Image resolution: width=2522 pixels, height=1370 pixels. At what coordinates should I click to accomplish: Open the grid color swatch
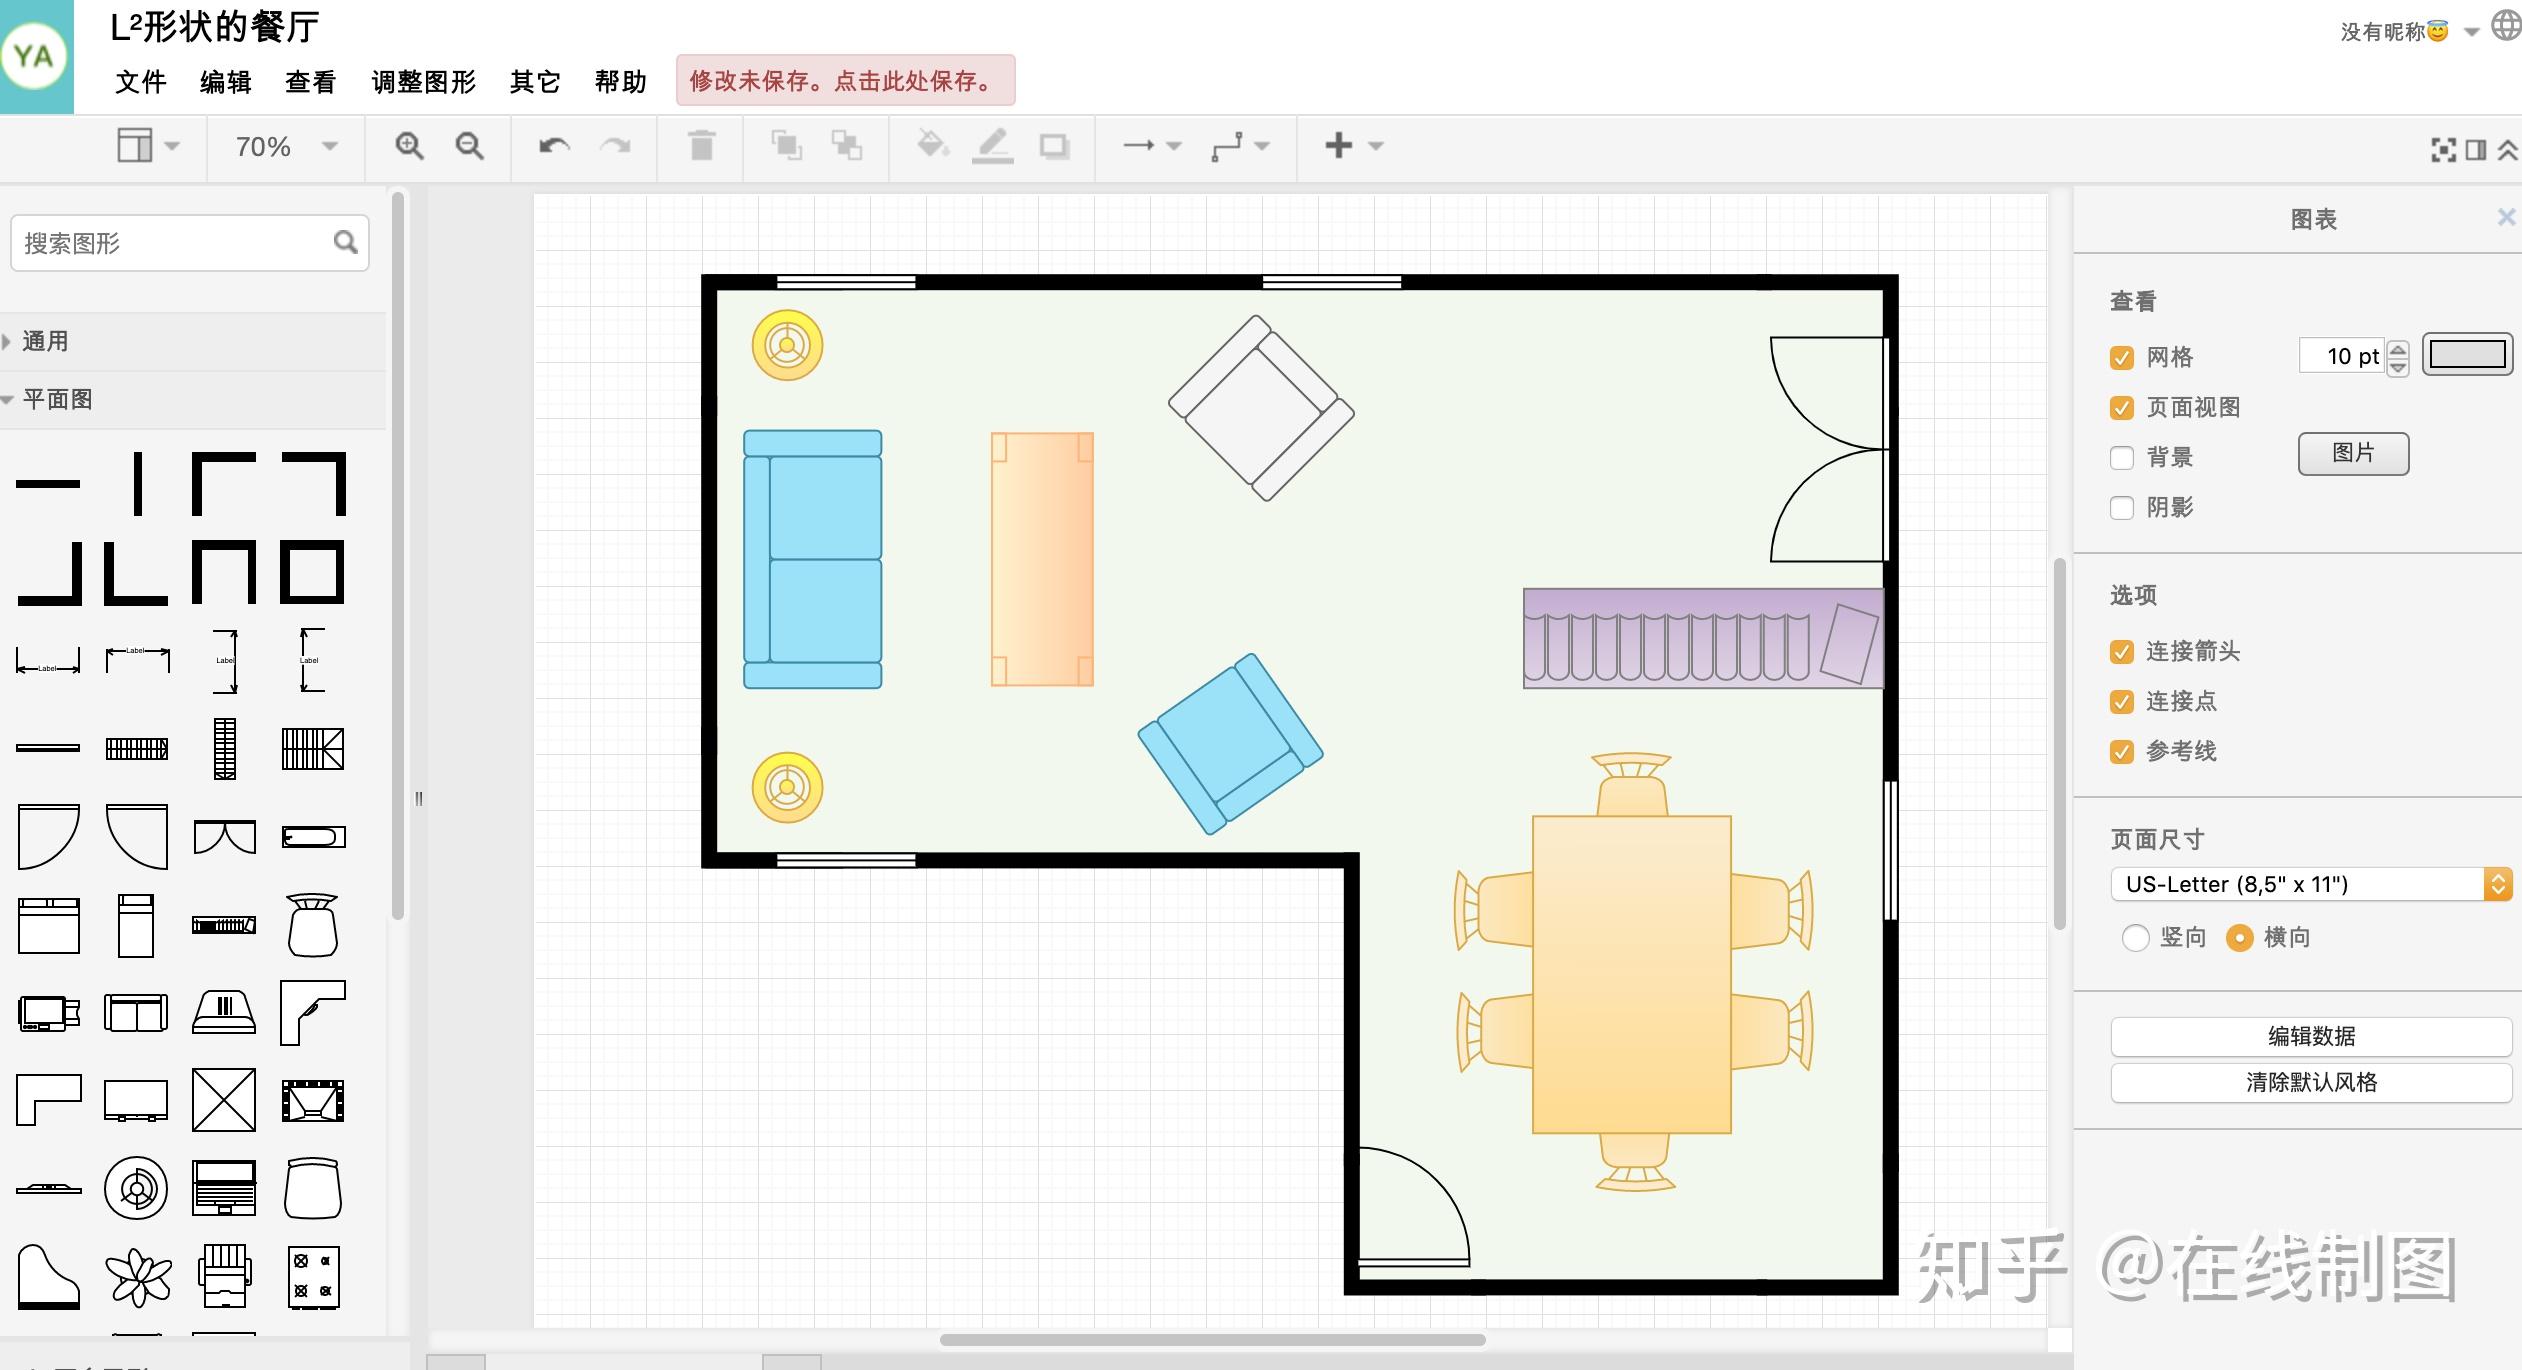coord(2467,355)
